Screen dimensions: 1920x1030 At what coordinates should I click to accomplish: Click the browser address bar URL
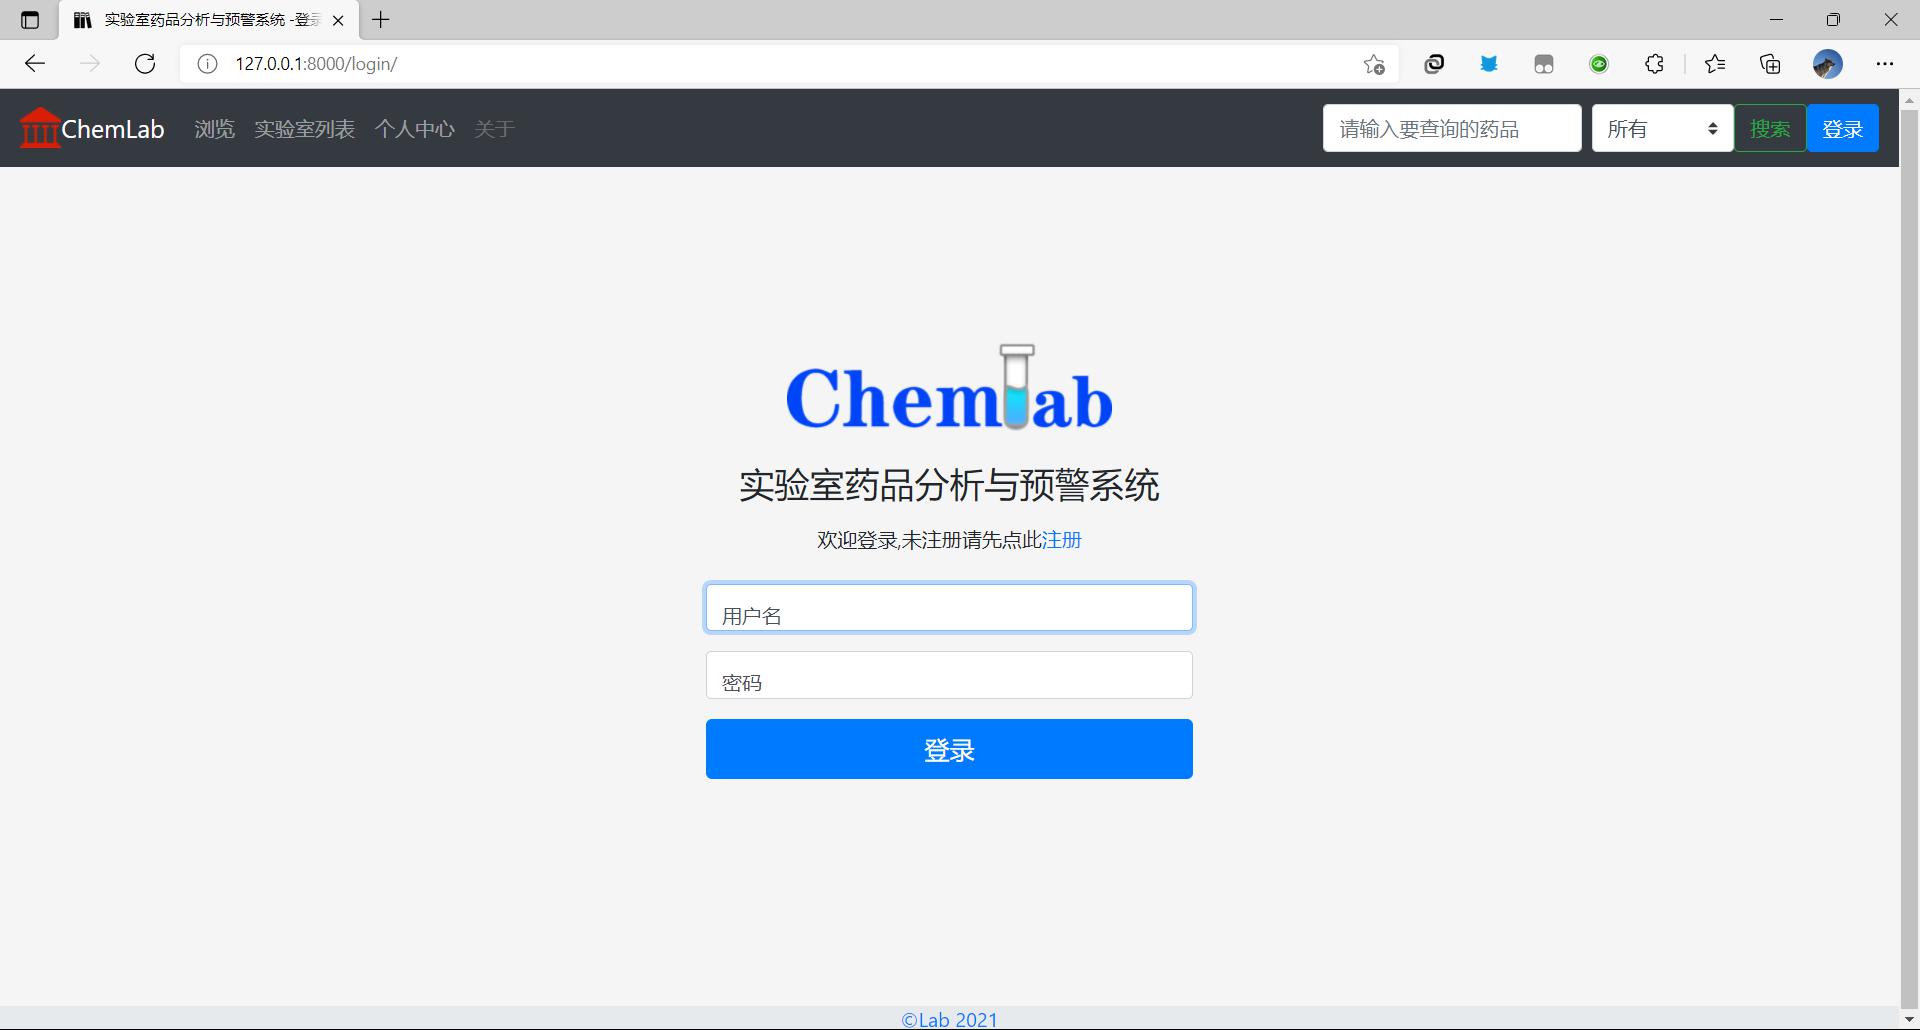point(316,64)
